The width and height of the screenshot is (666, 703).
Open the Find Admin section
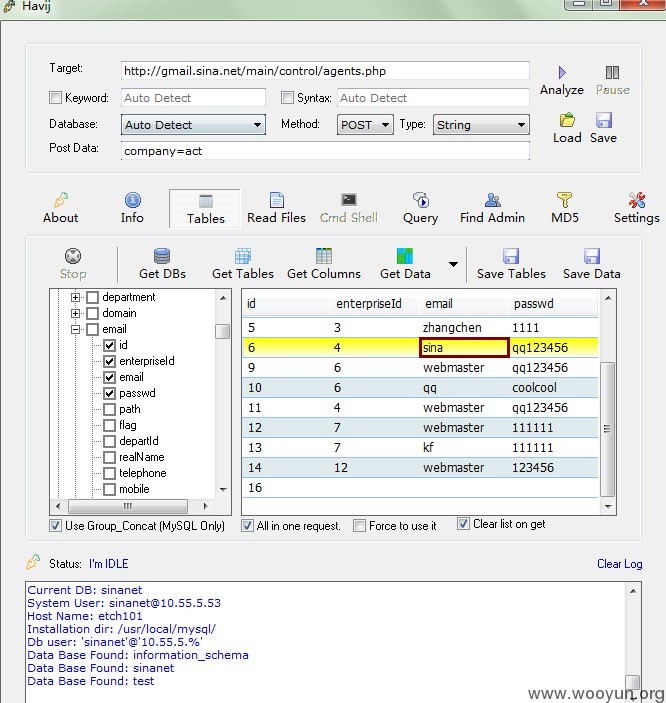pos(492,208)
